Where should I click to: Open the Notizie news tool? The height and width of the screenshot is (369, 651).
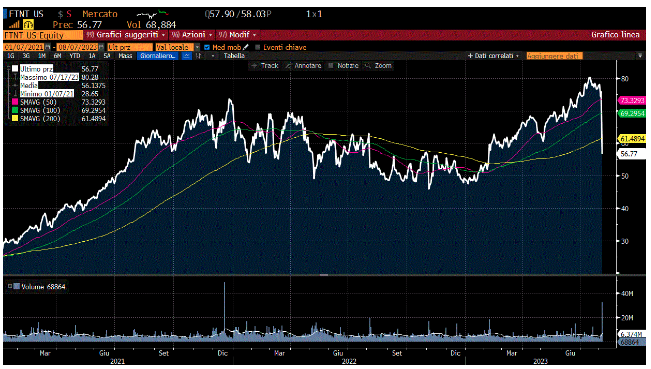tap(343, 66)
